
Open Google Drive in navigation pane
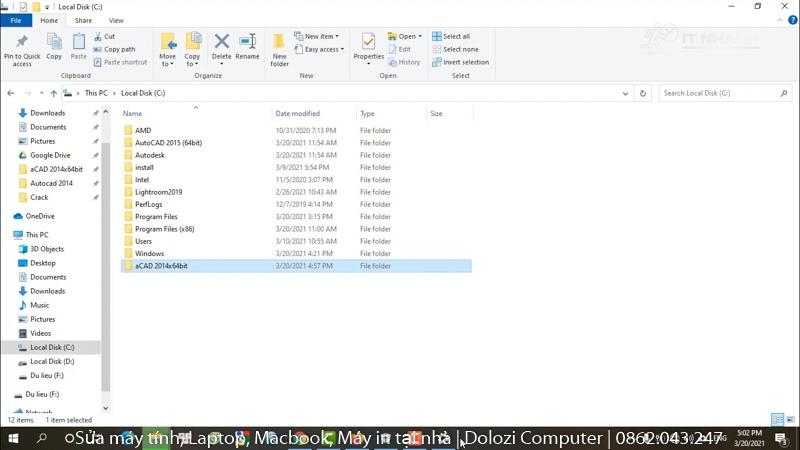[x=50, y=155]
